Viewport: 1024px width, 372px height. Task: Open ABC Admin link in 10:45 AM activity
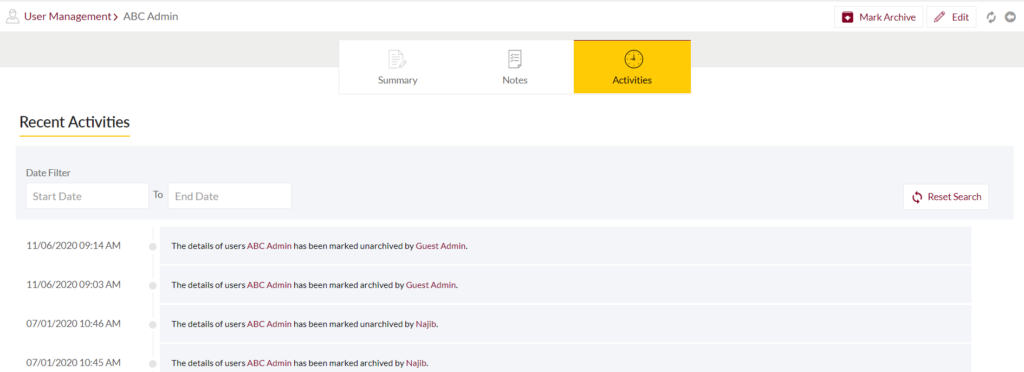pyautogui.click(x=269, y=363)
